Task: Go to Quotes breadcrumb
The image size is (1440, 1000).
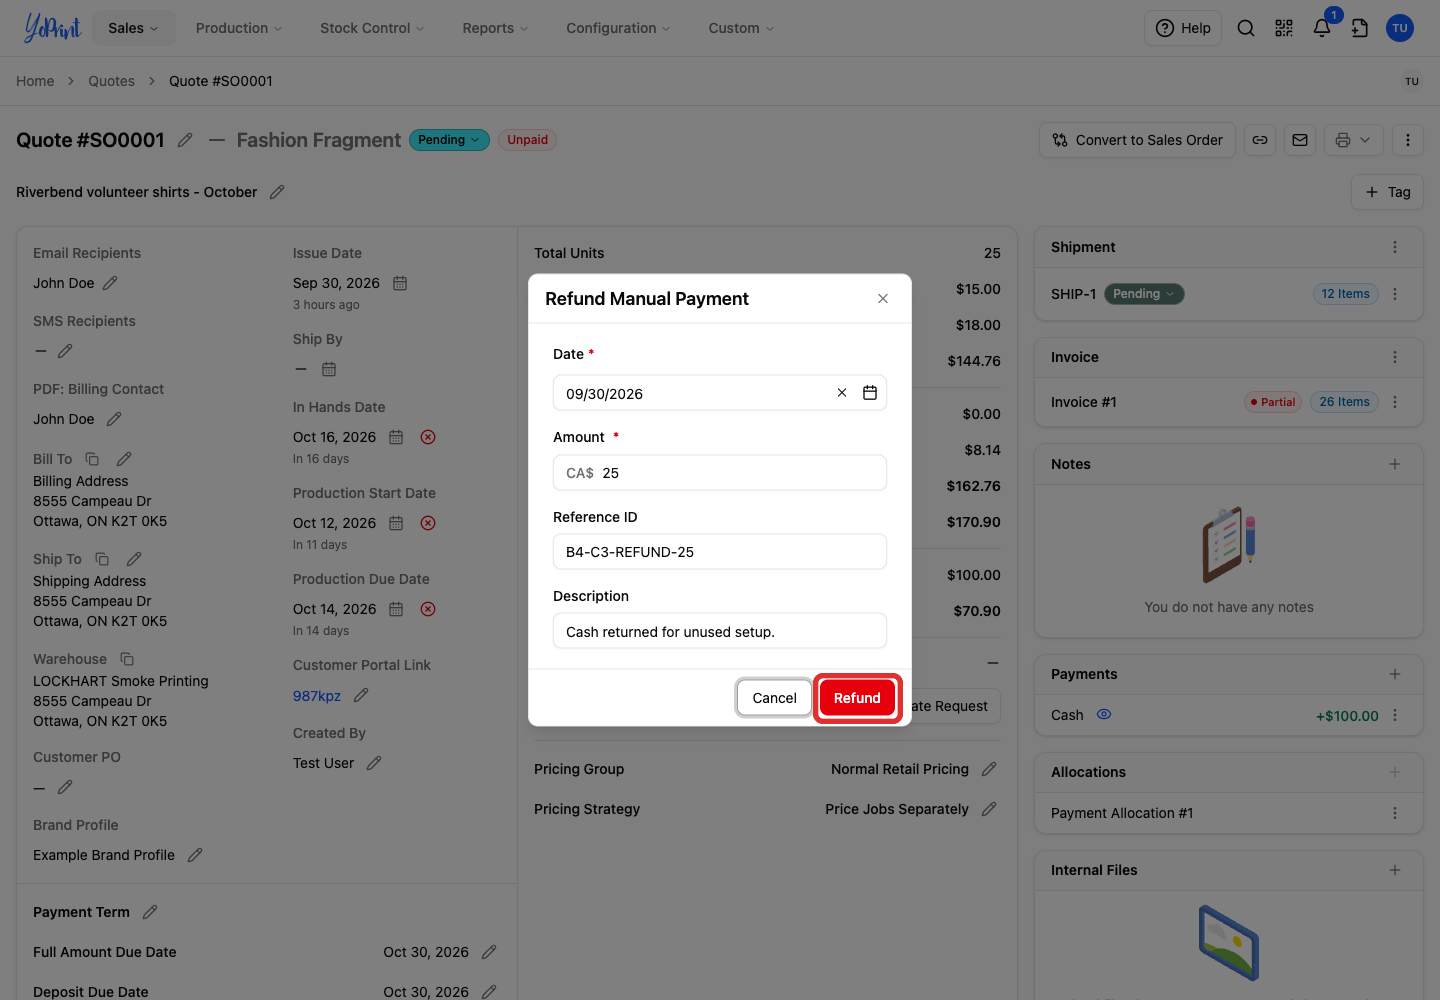Action: click(x=111, y=81)
